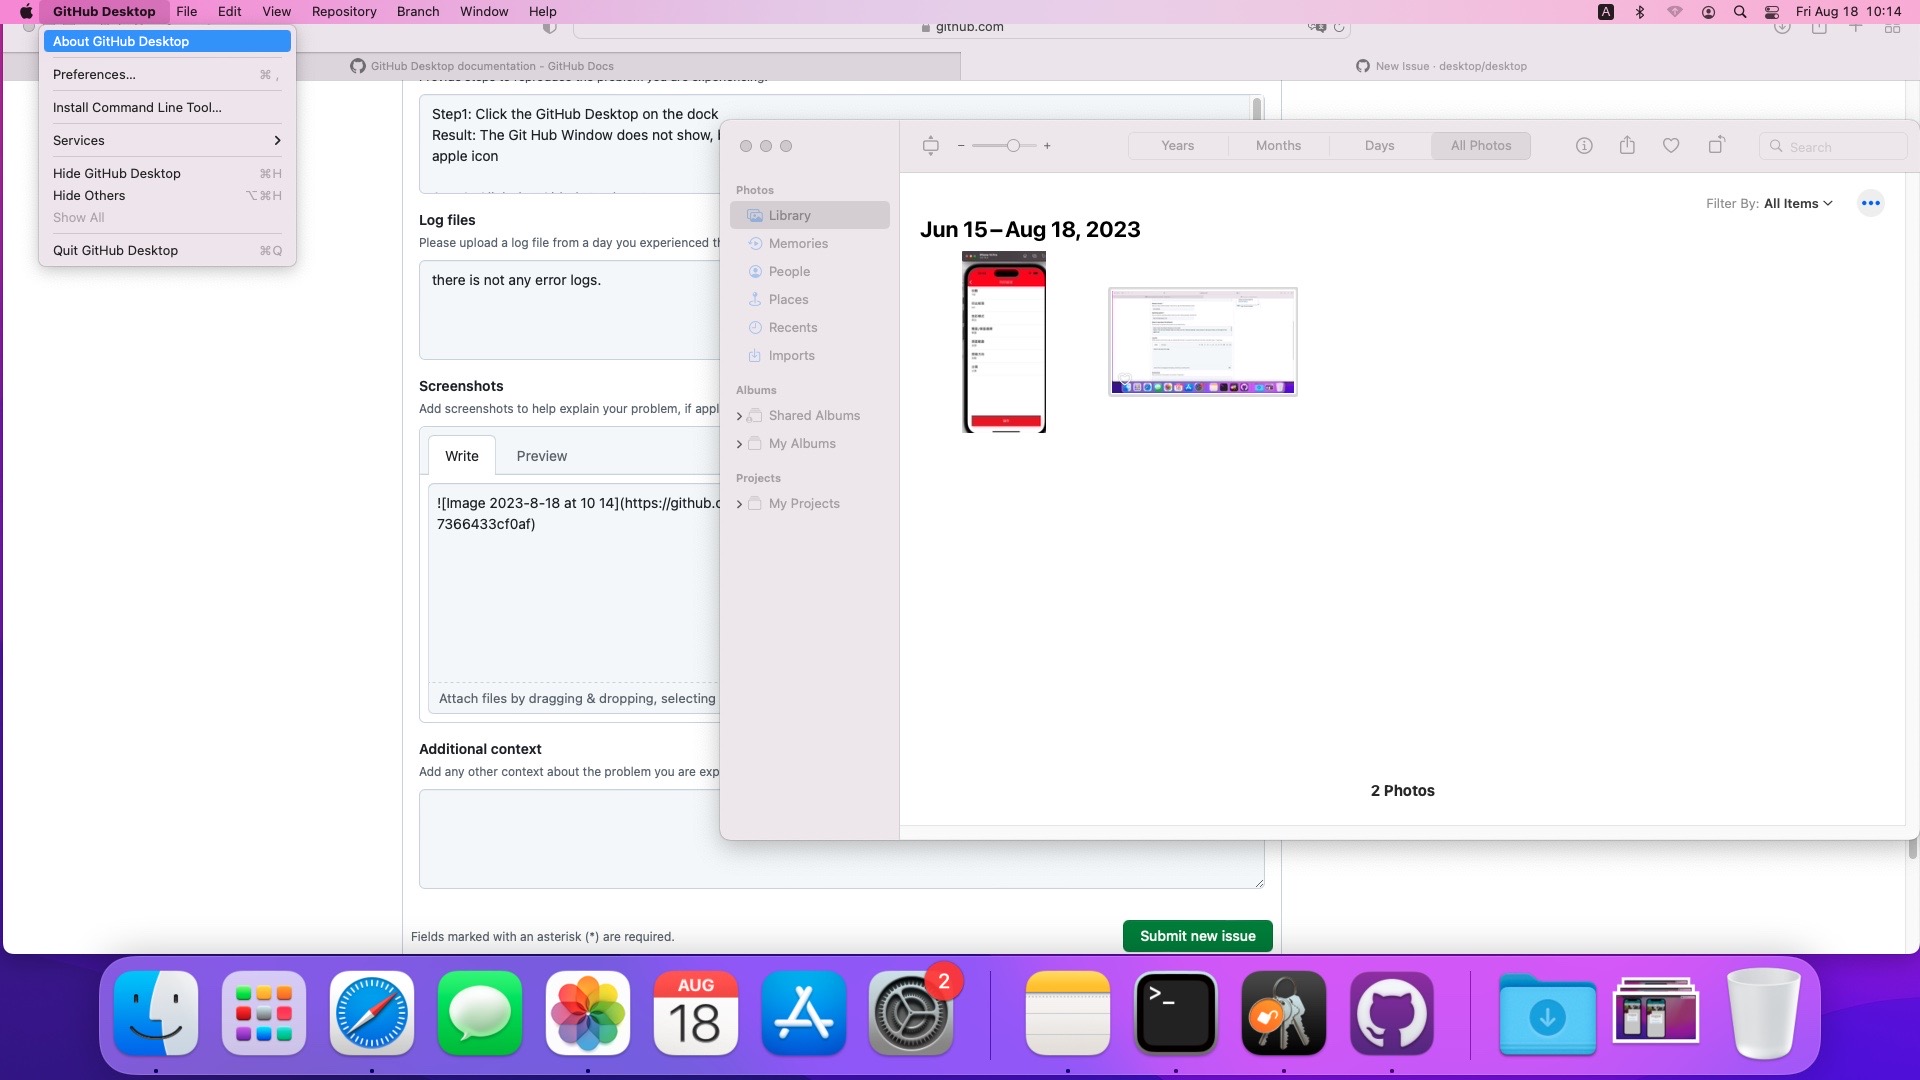The width and height of the screenshot is (1920, 1080).
Task: Switch to the Preview tab
Action: tap(541, 456)
